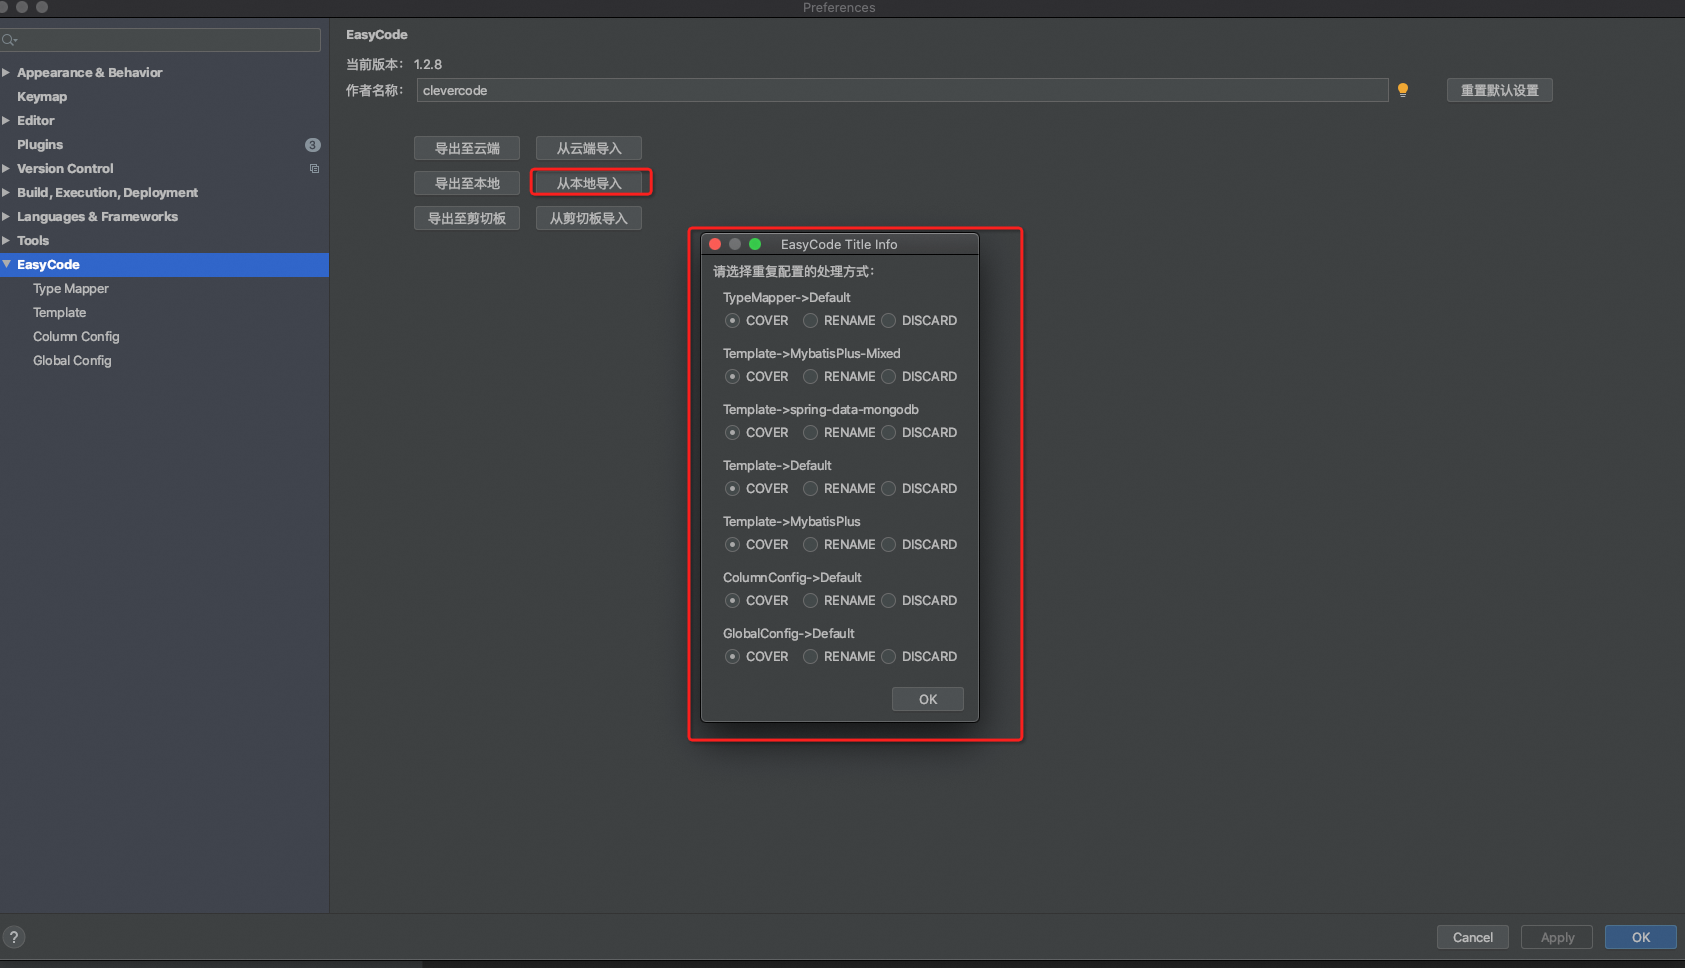
Task: Click Apply in Preferences window
Action: (x=1557, y=937)
